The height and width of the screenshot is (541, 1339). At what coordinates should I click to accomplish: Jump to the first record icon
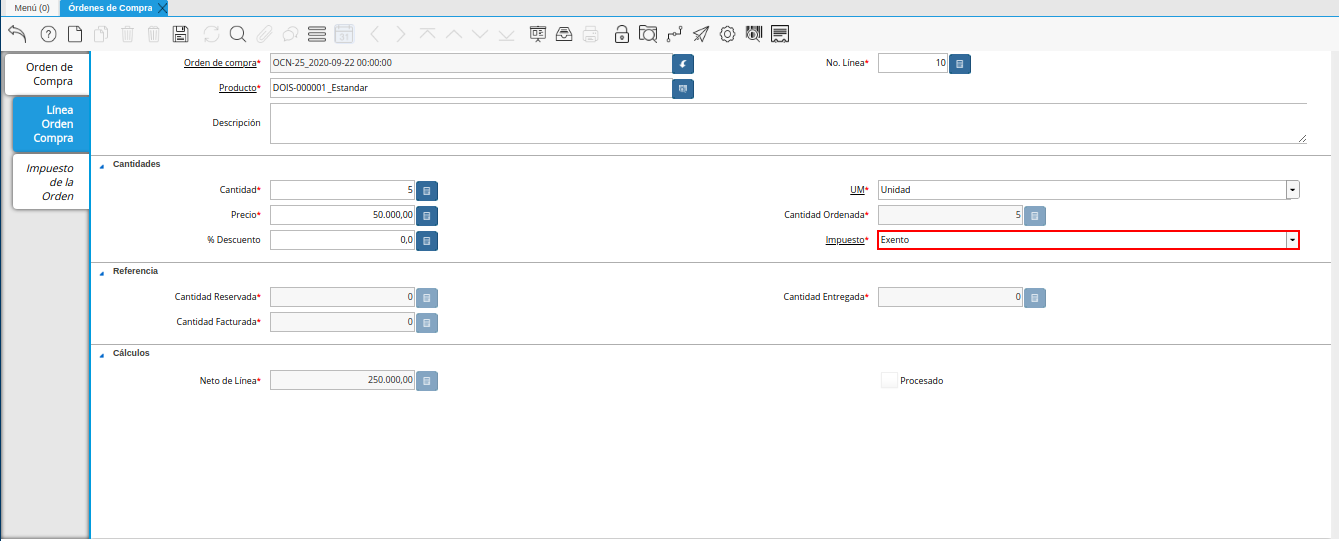point(428,34)
